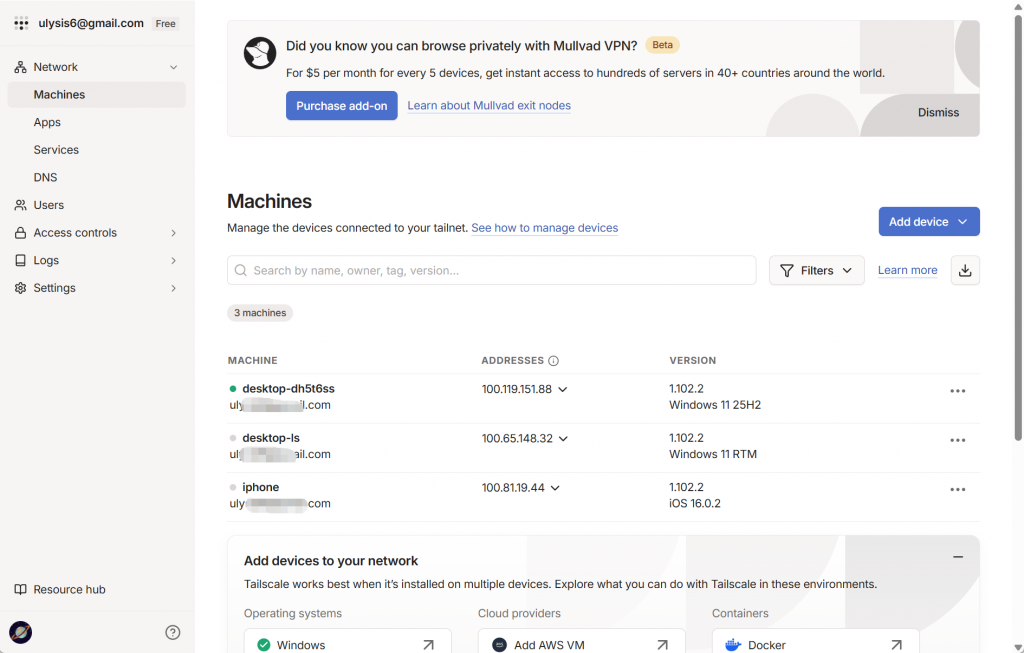Click Purchase add-on button

[342, 106]
